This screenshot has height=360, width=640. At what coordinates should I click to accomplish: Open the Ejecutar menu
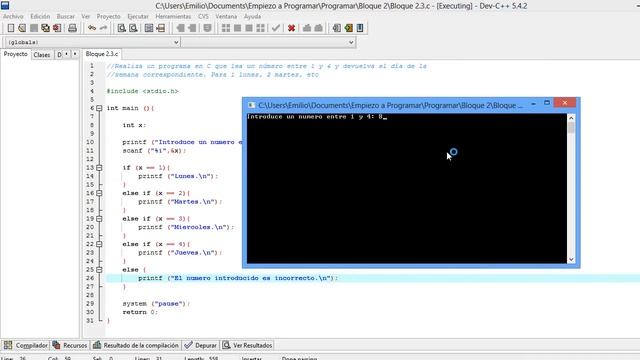click(138, 16)
